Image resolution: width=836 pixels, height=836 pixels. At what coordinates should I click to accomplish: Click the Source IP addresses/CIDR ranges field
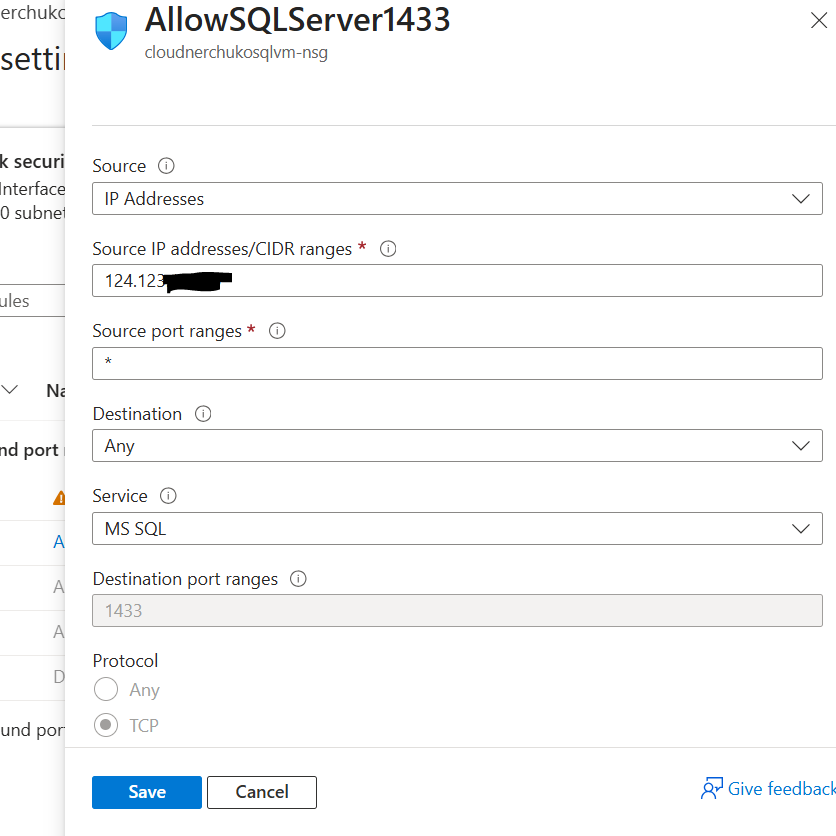(457, 280)
